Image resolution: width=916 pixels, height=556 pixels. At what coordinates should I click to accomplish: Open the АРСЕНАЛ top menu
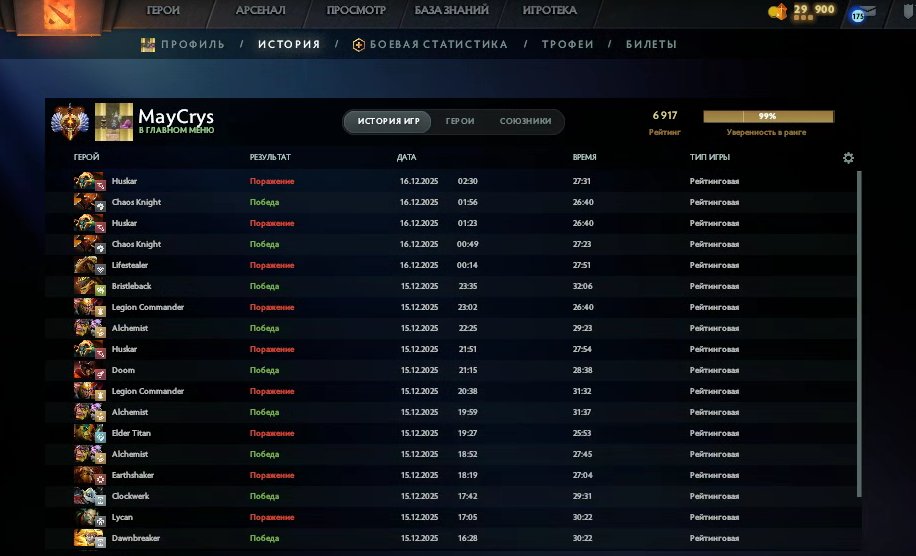tap(261, 10)
